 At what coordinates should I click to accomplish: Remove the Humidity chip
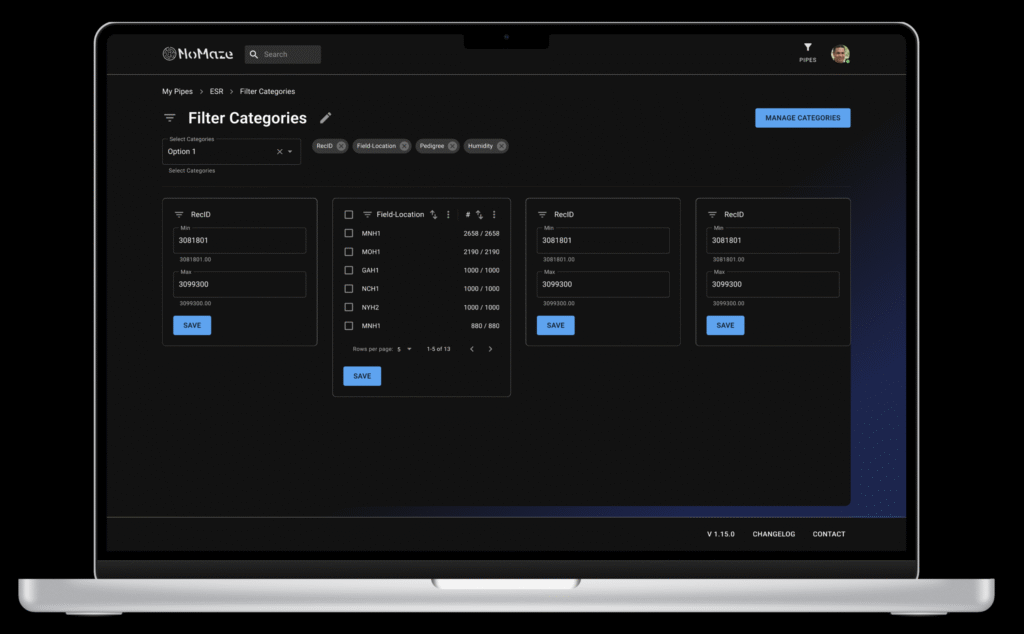pos(501,146)
